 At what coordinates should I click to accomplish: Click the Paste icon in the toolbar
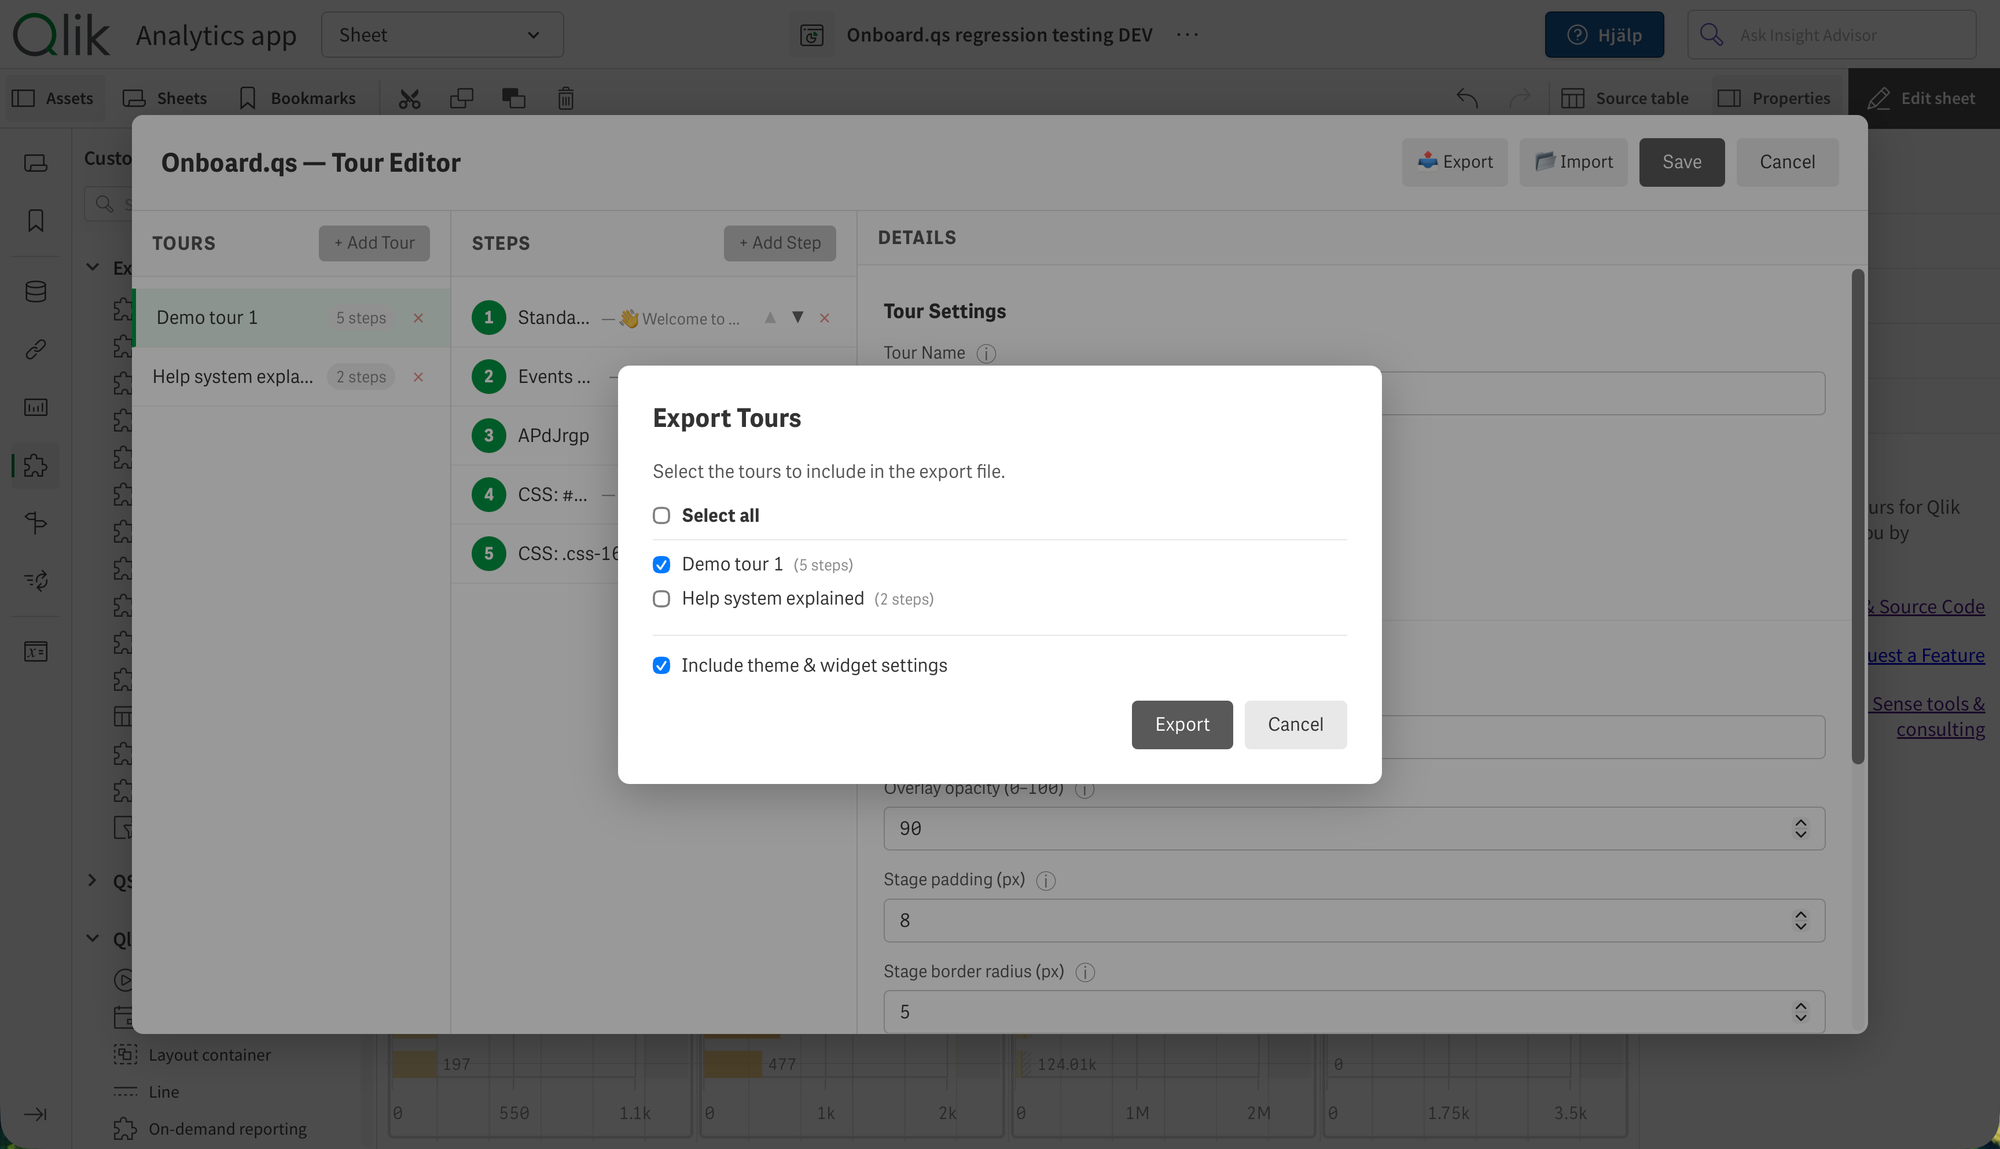point(514,98)
